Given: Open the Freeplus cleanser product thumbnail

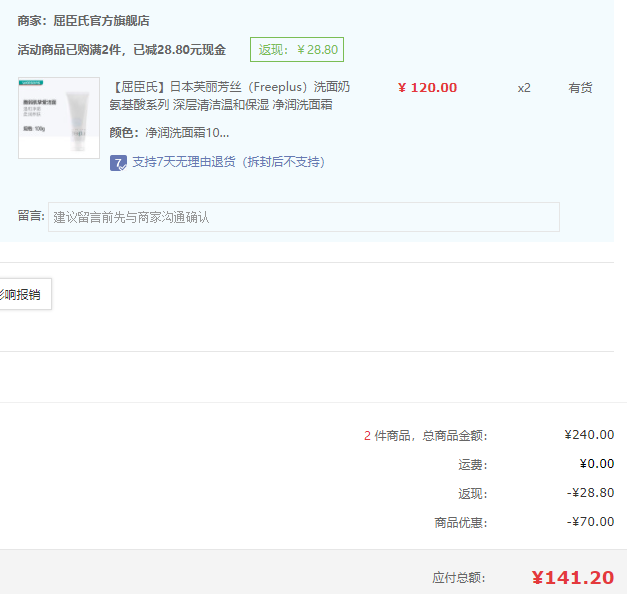Looking at the screenshot, I should (59, 118).
